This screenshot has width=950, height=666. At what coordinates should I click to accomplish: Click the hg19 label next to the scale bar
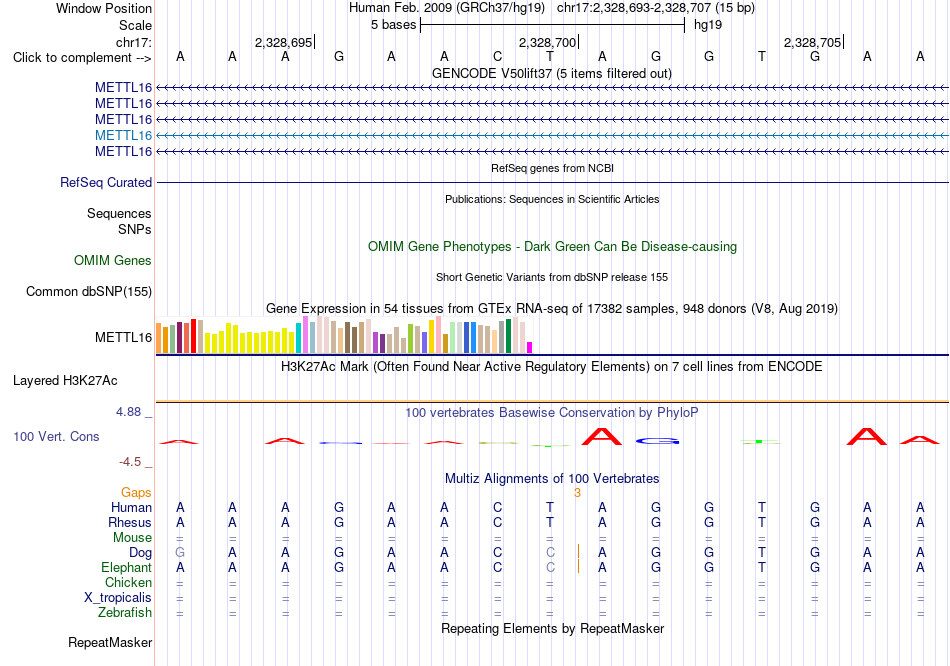pyautogui.click(x=708, y=25)
